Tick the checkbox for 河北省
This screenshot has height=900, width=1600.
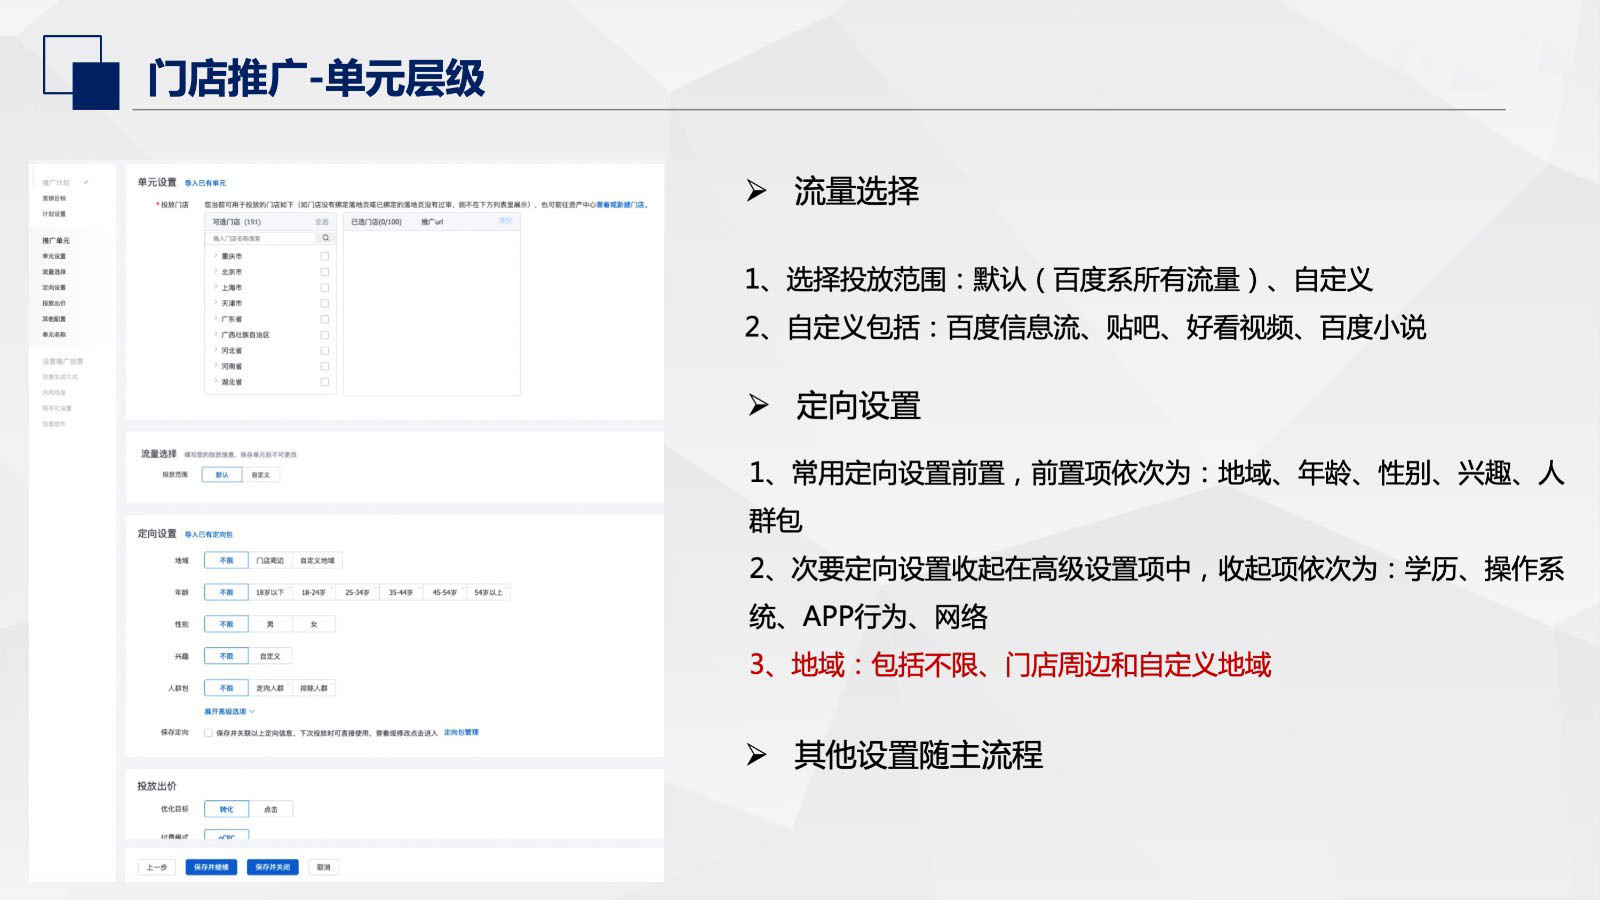tap(324, 351)
